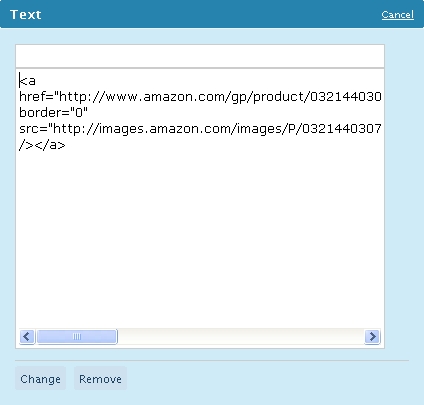Click the number '0321440307' in src line
This screenshot has height=405, width=424.
coord(341,129)
